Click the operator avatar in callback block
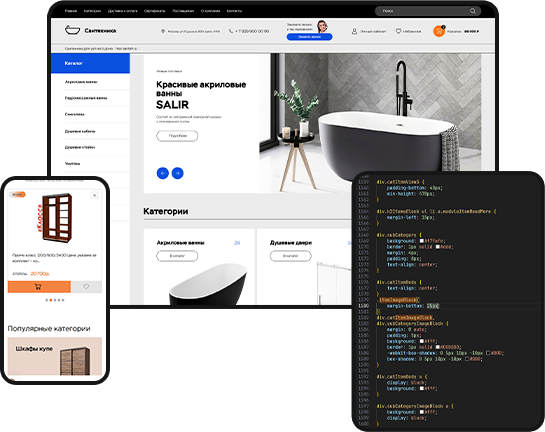The width and height of the screenshot is (545, 432). click(322, 26)
